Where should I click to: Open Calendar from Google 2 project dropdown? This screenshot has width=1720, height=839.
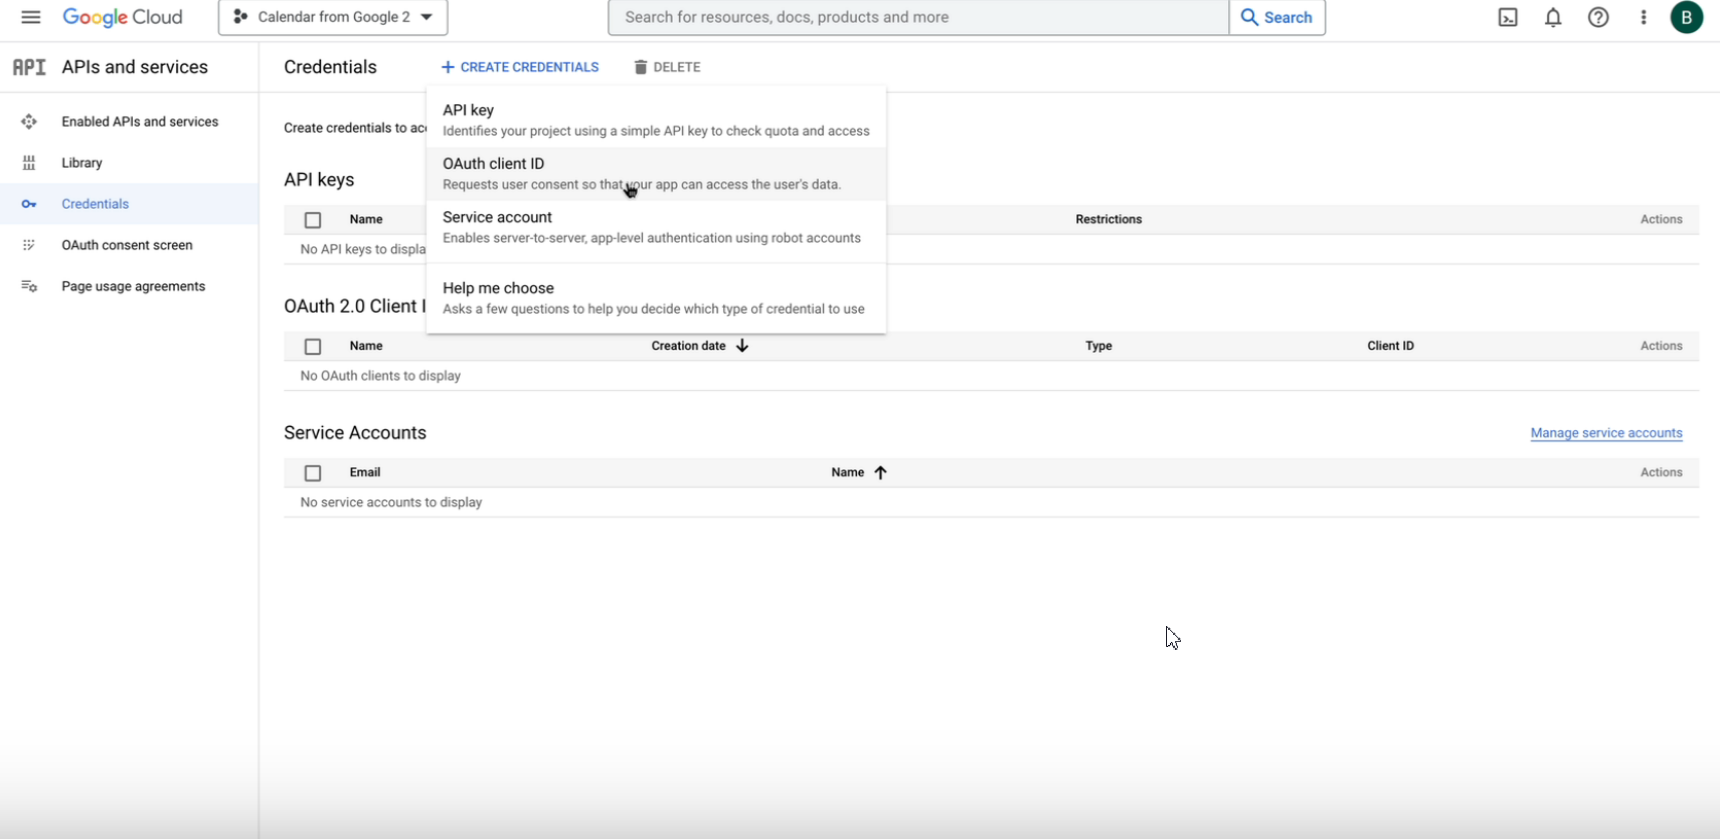pos(333,17)
